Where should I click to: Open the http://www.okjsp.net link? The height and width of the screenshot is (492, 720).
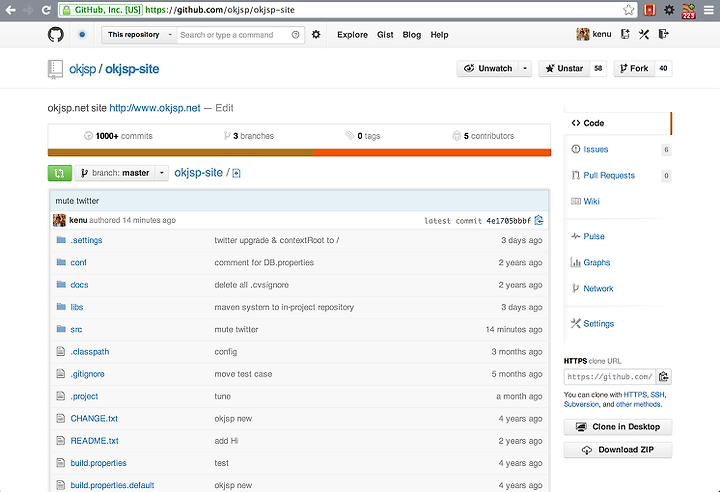155,108
